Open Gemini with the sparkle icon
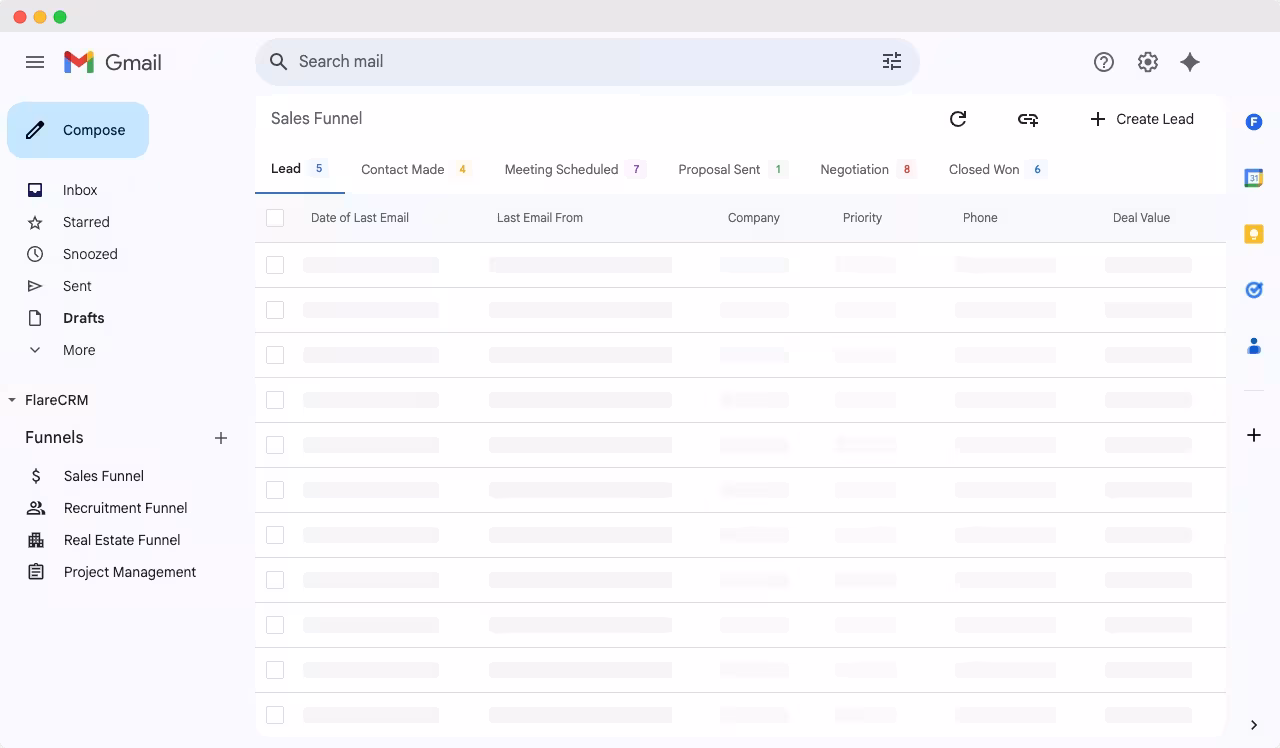1280x748 pixels. tap(1190, 61)
